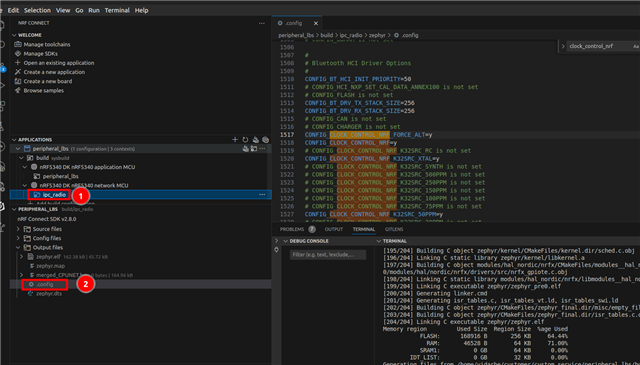
Task: Collapse the build sysbuild node
Action: 22,158
